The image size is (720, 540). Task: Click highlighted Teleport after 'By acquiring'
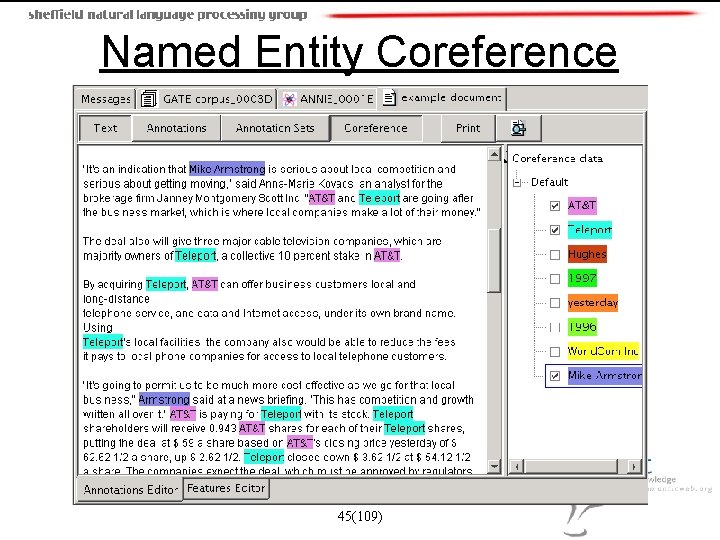(166, 284)
